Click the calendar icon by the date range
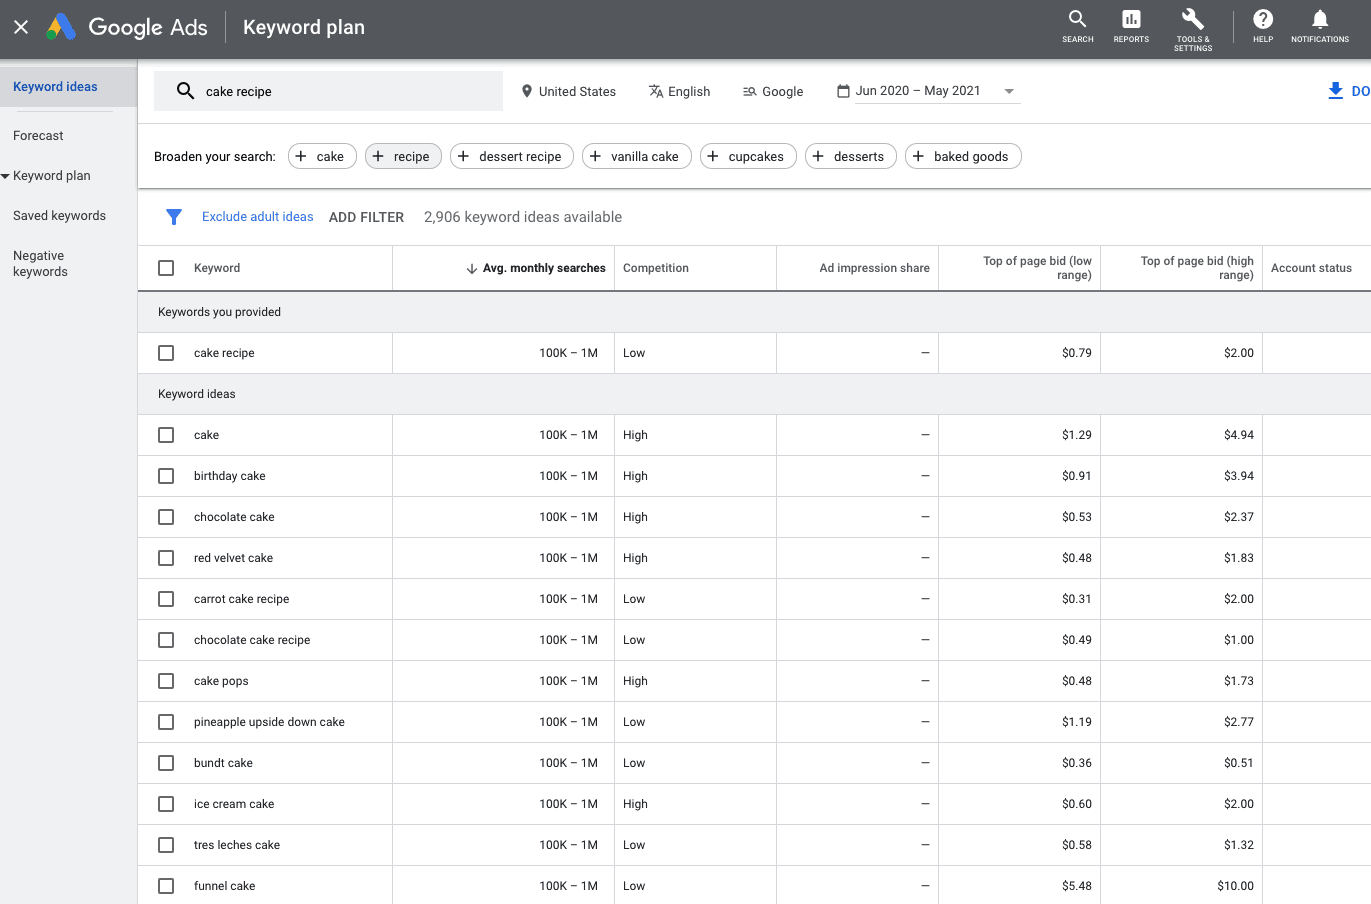Screen dimensions: 1371x904 843,91
